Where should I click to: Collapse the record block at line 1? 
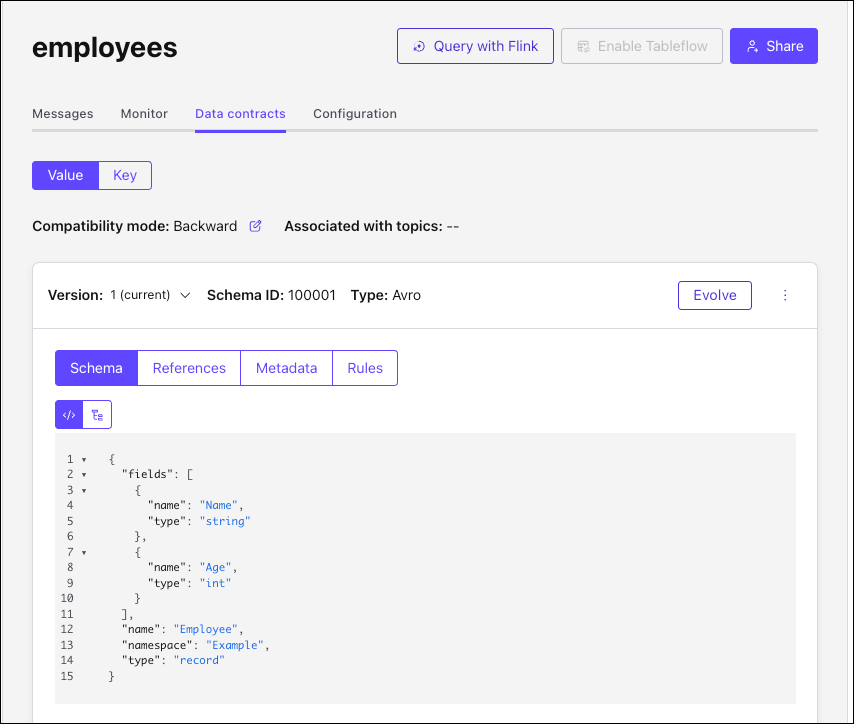(84, 458)
